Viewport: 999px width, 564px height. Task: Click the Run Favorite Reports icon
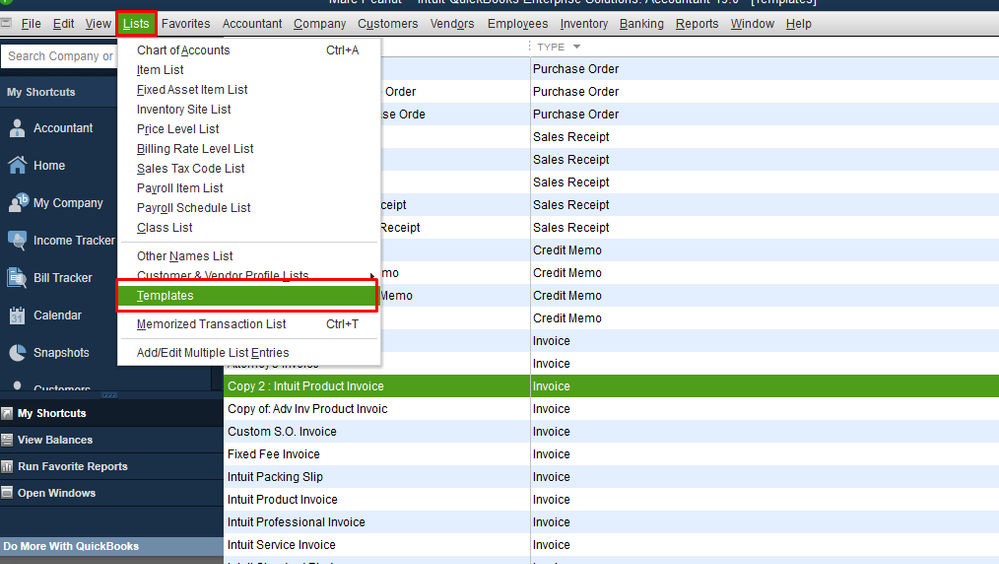click(x=7, y=466)
